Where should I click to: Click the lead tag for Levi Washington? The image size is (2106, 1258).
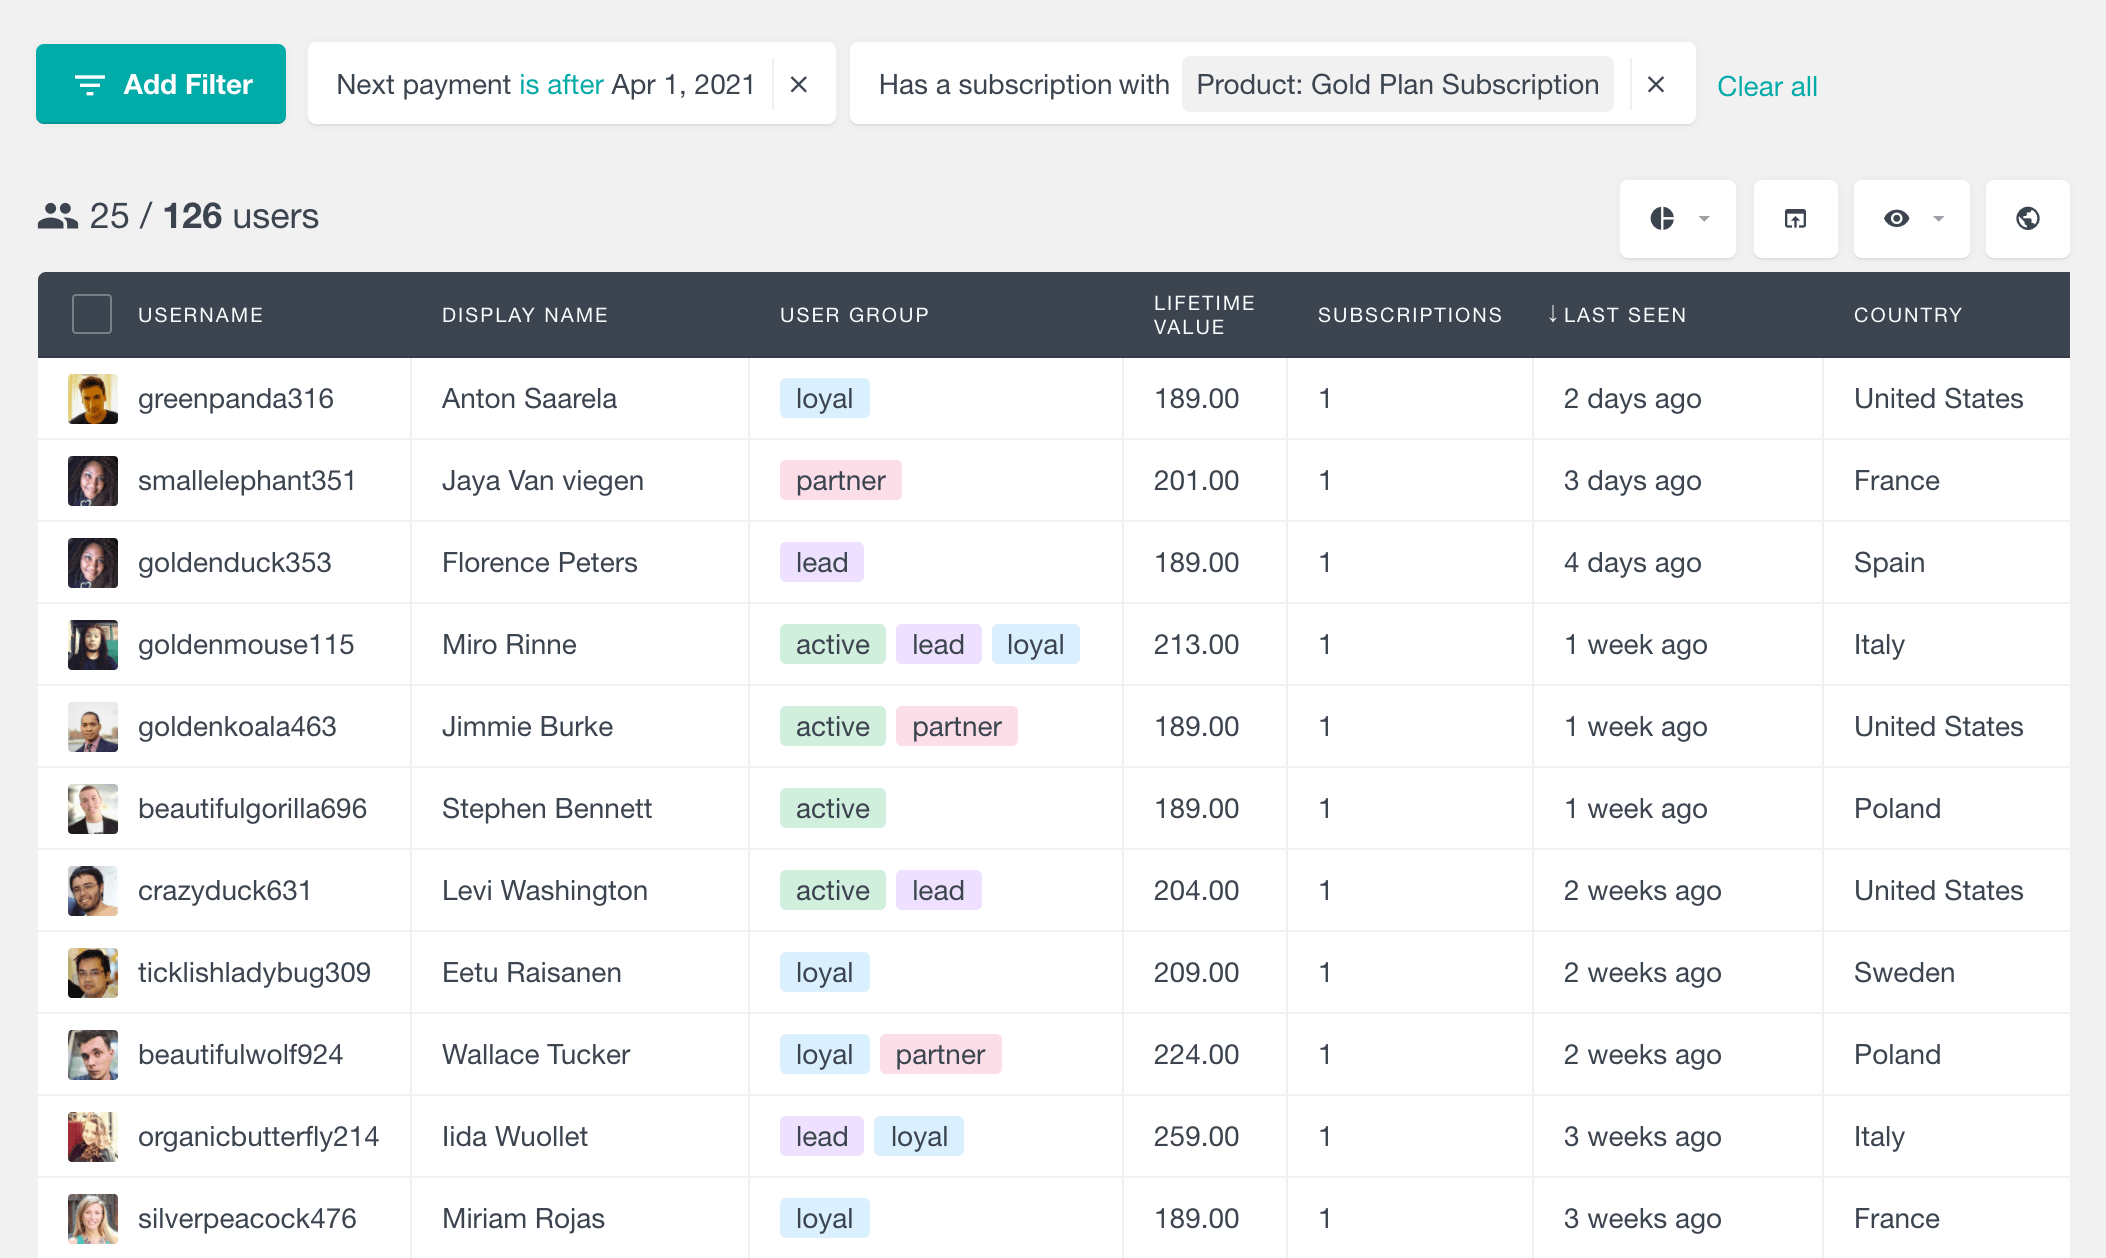tap(939, 890)
